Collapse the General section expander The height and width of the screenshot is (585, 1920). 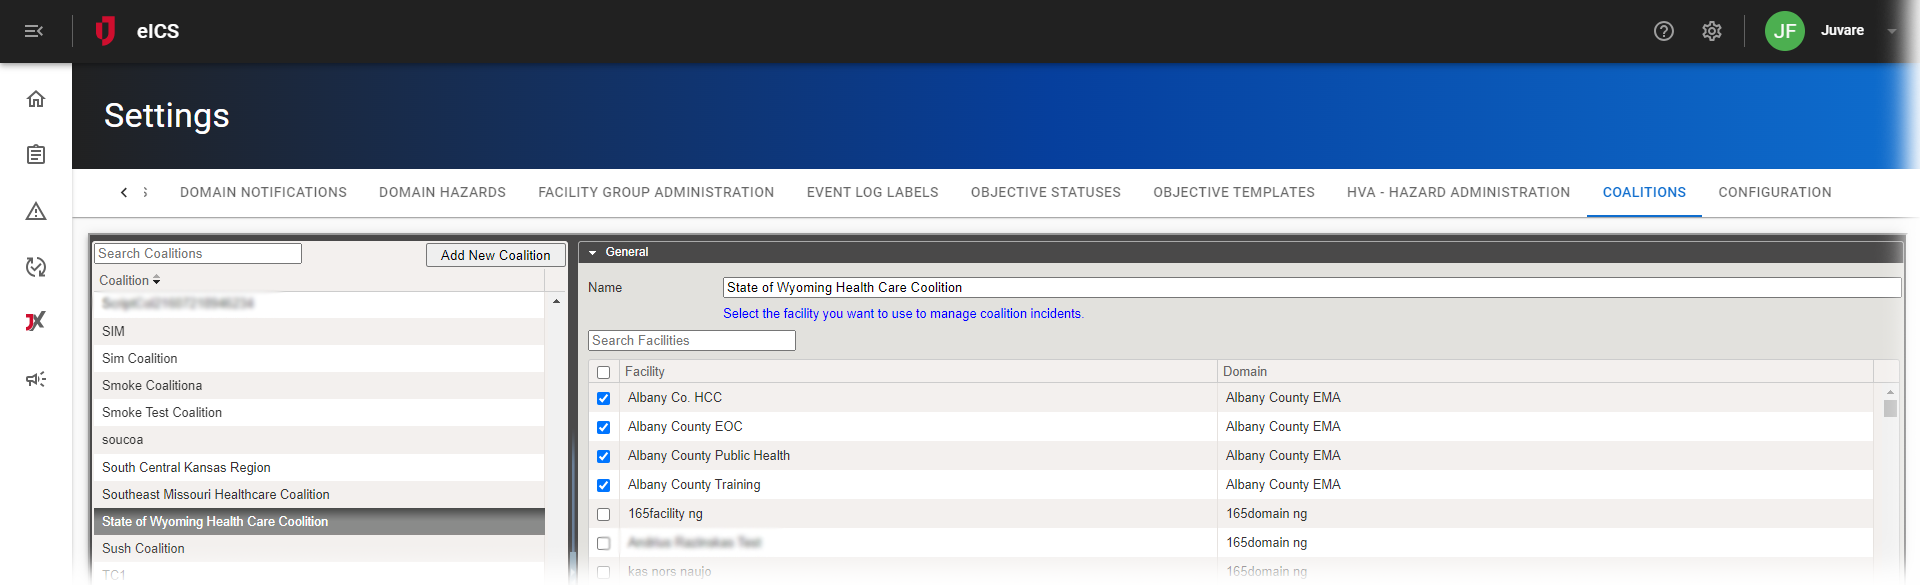point(593,252)
